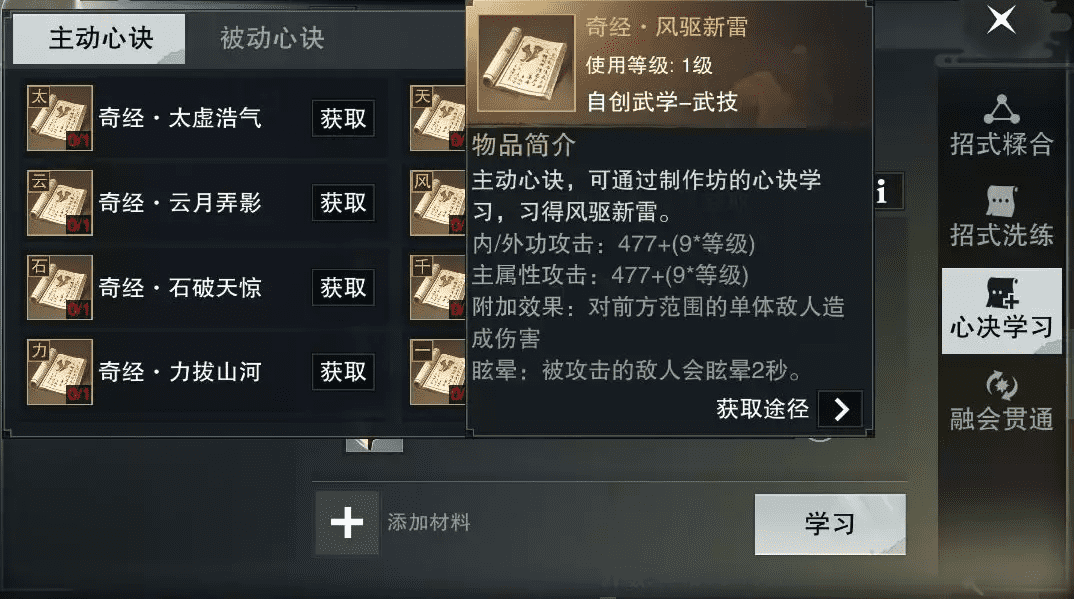Click 获取 for 奇经·云月弄影
The image size is (1074, 599).
pyautogui.click(x=343, y=203)
